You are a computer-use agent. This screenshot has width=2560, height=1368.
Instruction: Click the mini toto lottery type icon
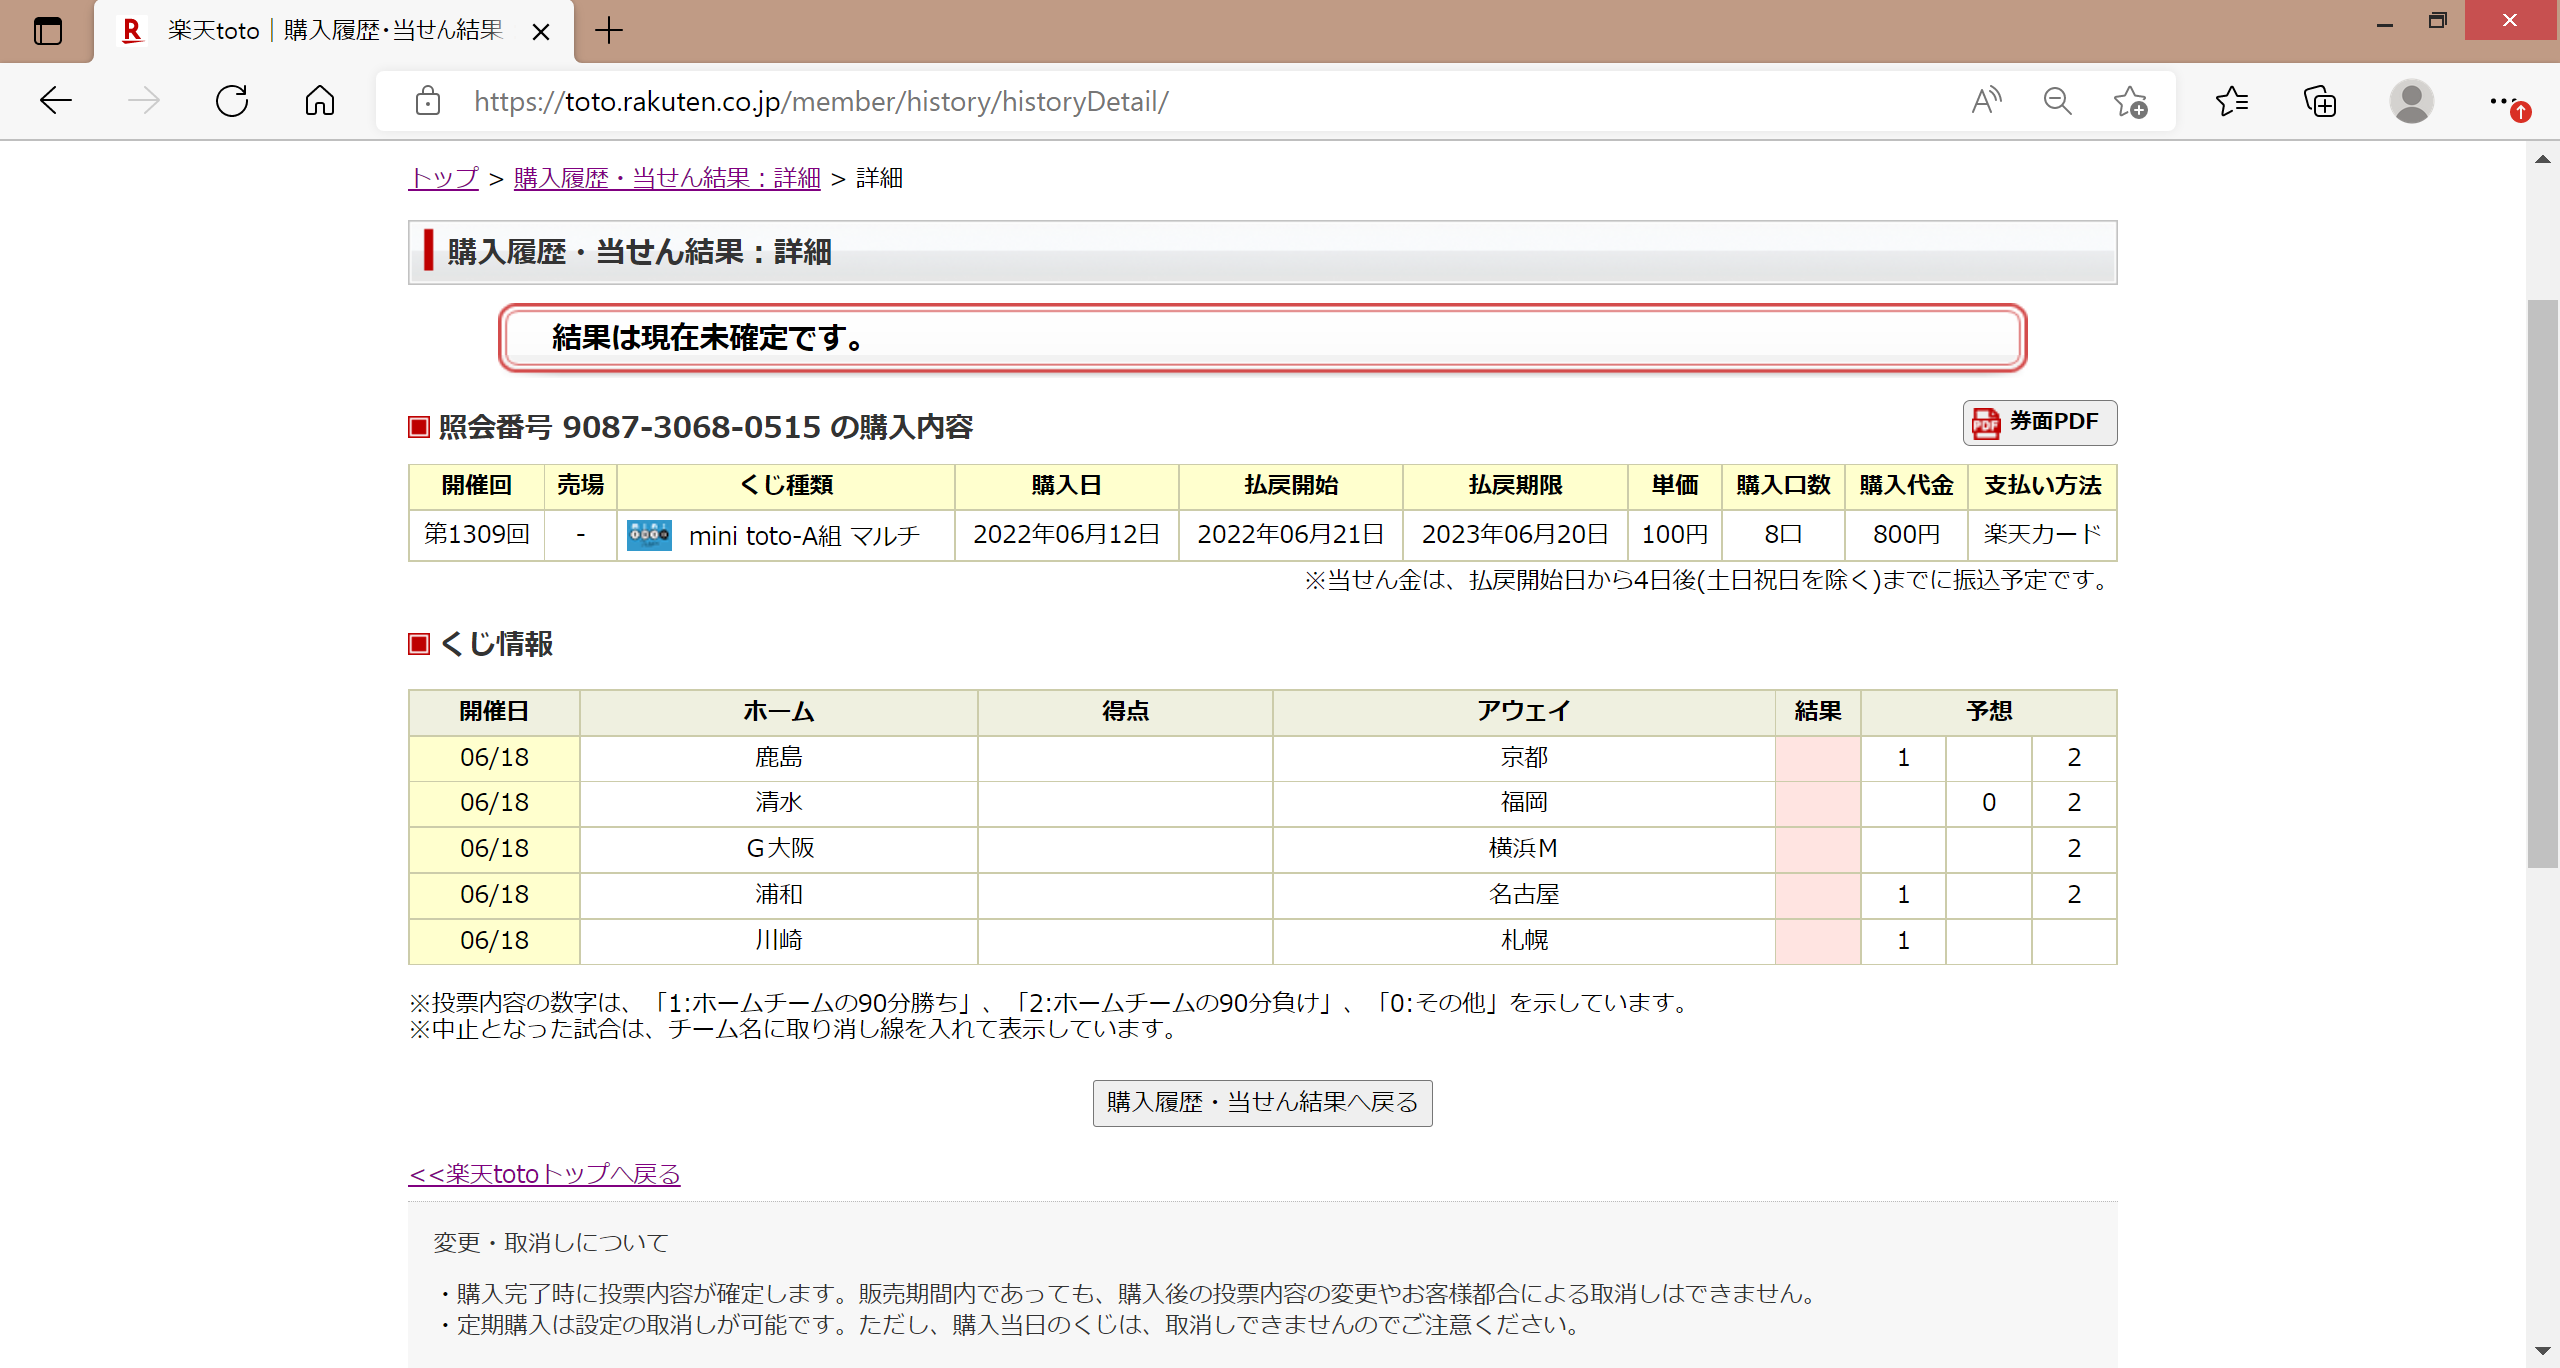point(649,535)
